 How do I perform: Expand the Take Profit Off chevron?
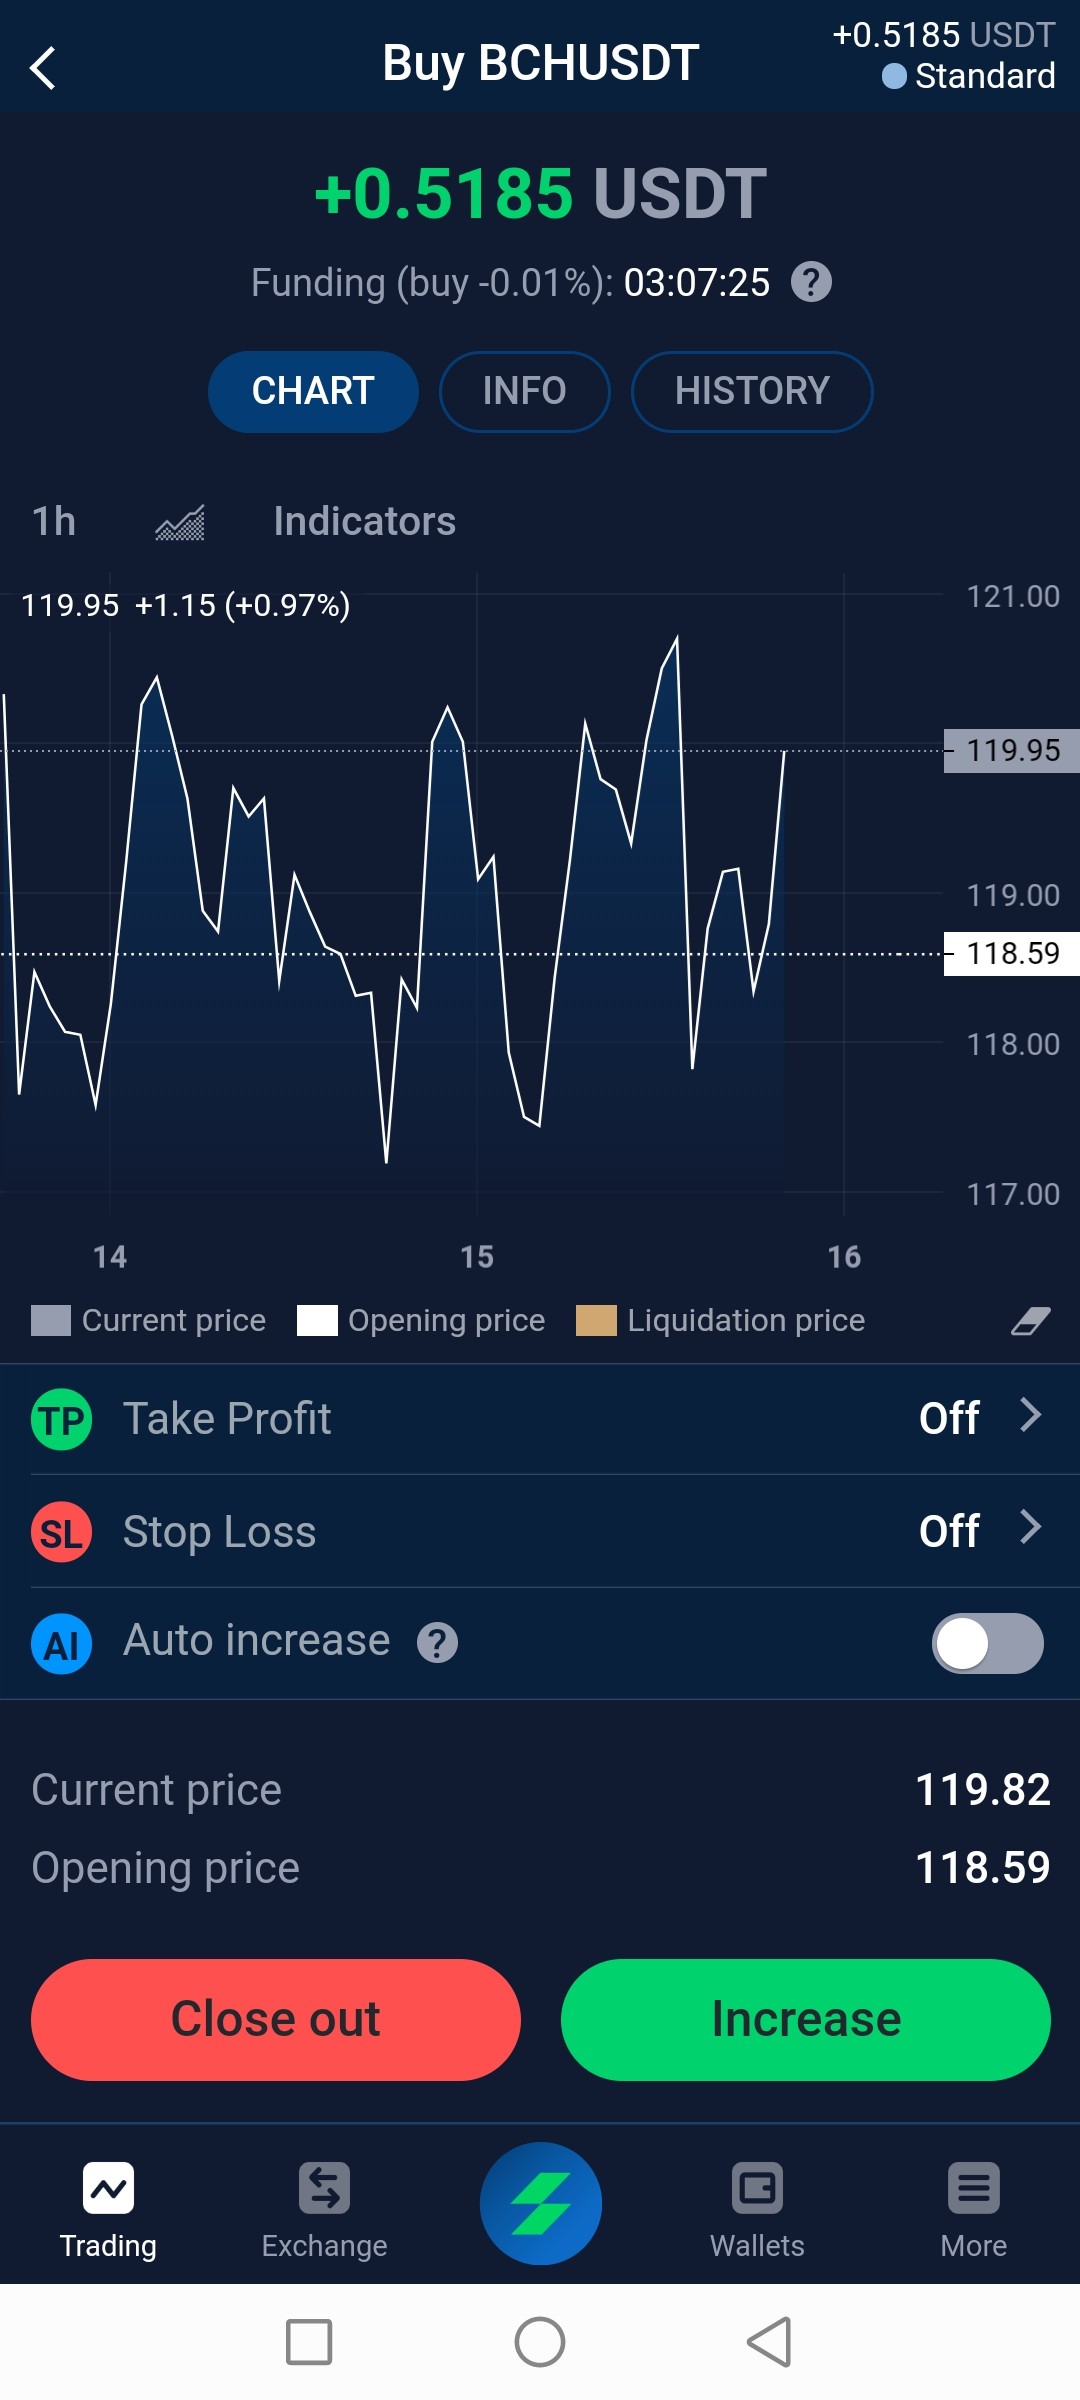[1030, 1415]
